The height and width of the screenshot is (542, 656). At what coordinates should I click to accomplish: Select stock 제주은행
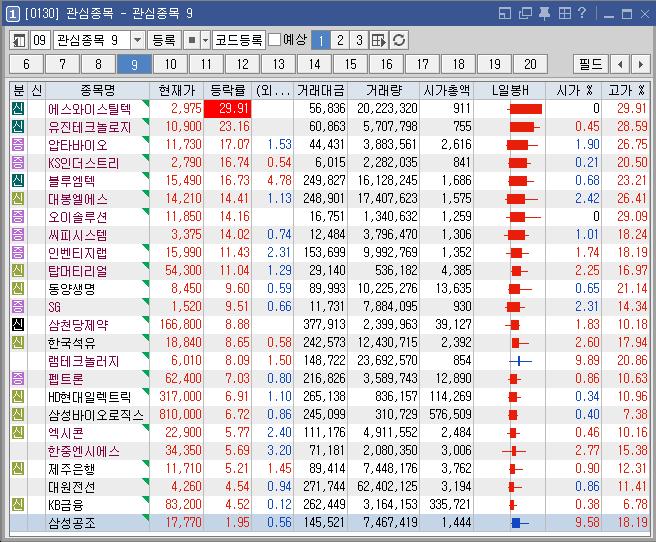[72, 468]
